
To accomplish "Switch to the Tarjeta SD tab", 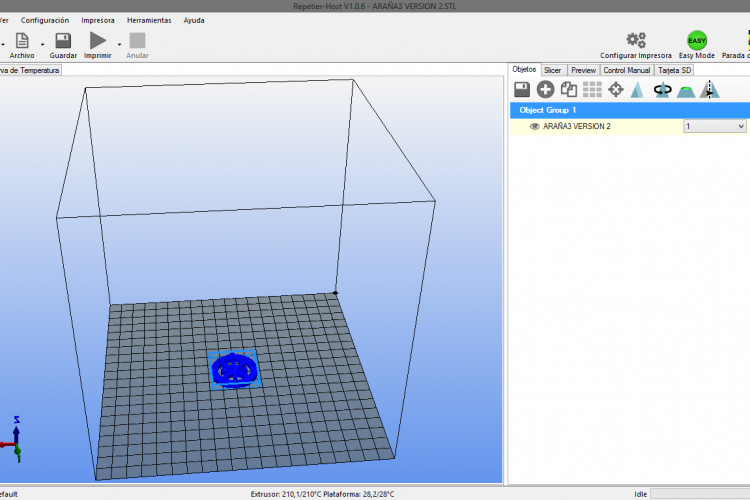I will pos(674,70).
